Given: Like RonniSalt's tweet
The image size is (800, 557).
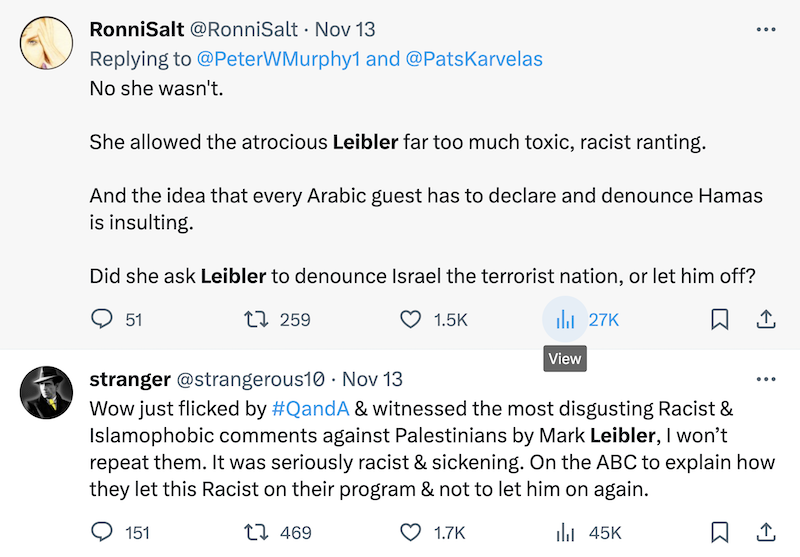Looking at the screenshot, I should click(x=410, y=320).
